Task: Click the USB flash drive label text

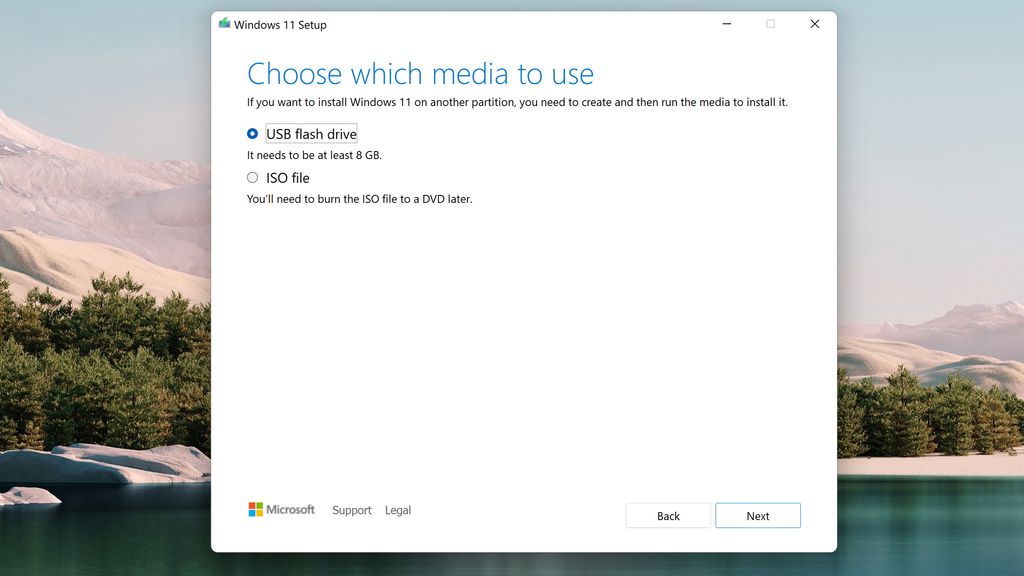Action: (310, 132)
